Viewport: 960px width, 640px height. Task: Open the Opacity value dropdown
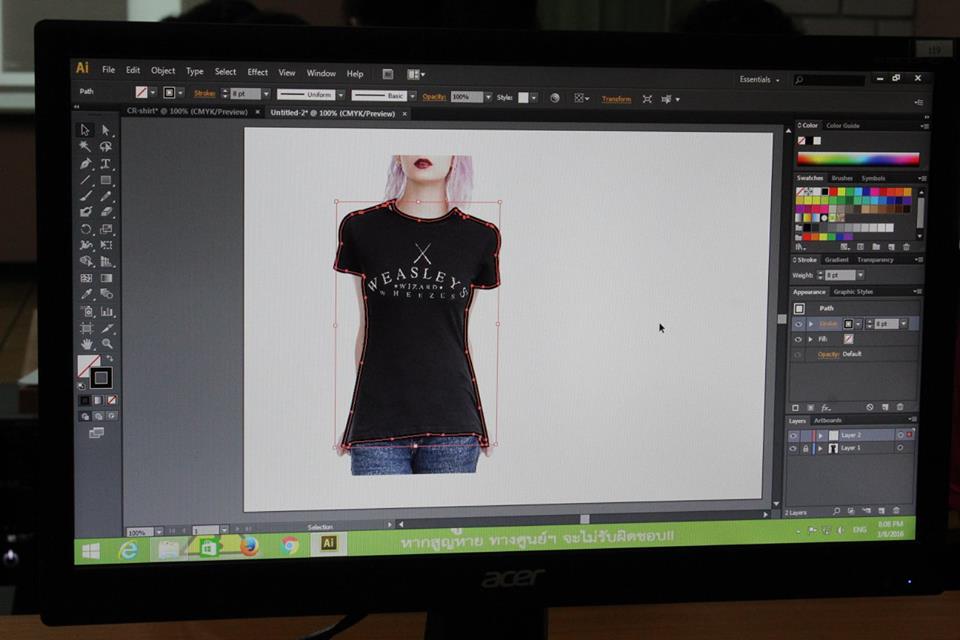488,97
